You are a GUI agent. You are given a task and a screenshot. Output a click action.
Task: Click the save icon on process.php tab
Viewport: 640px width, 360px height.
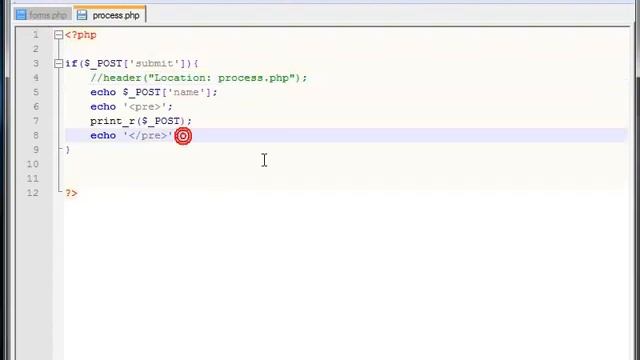82,15
